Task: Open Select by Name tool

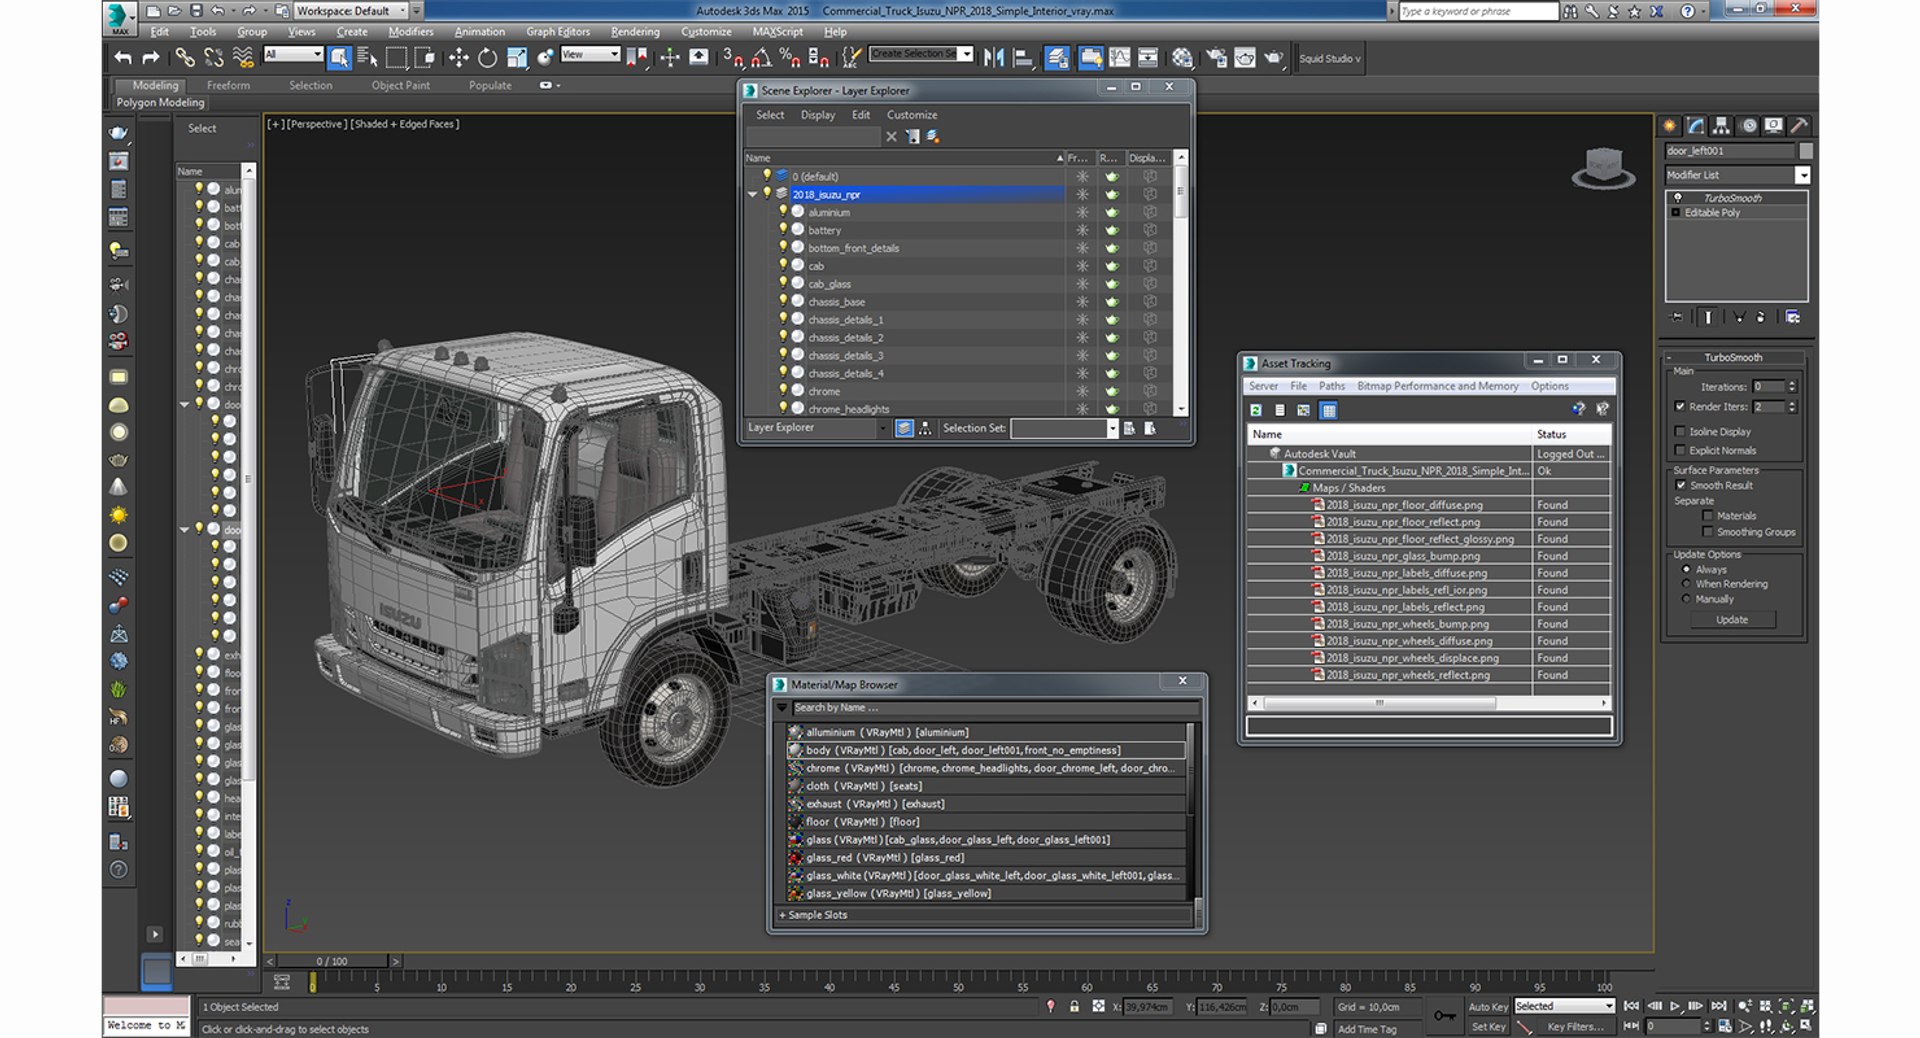Action: 367,58
